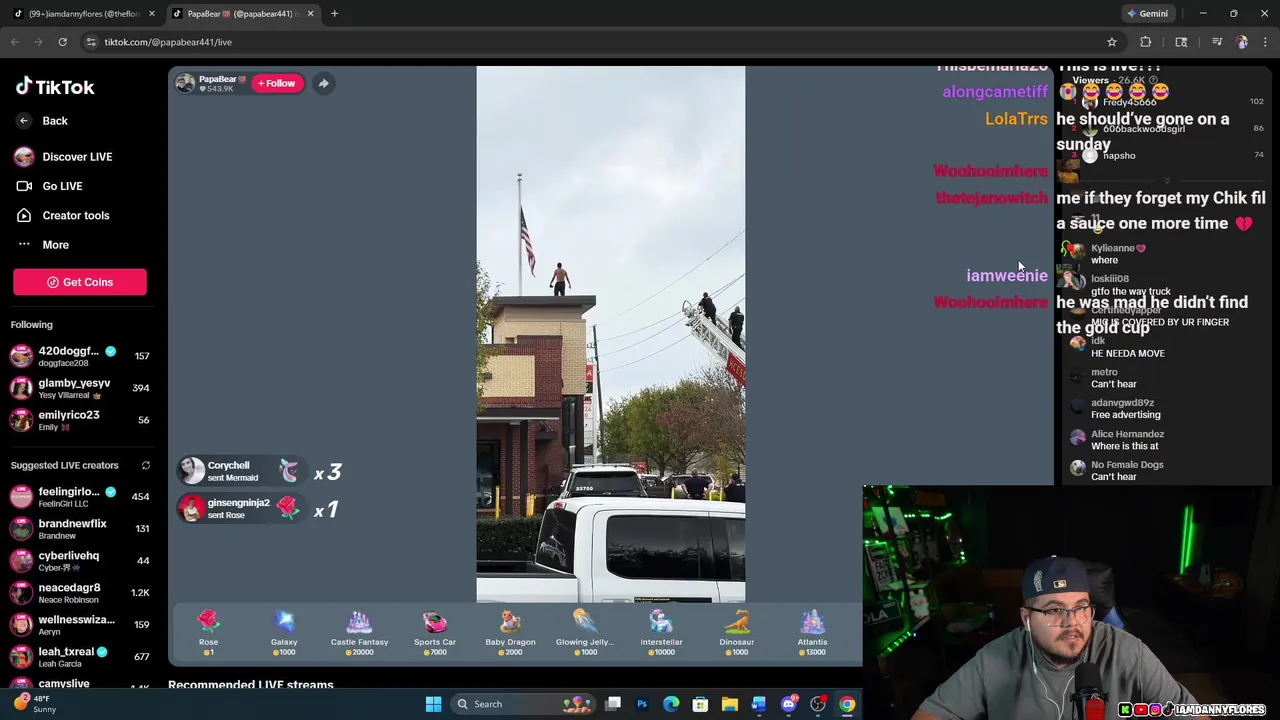
Task: Open the browser extensions puzzle icon
Action: pyautogui.click(x=1146, y=42)
